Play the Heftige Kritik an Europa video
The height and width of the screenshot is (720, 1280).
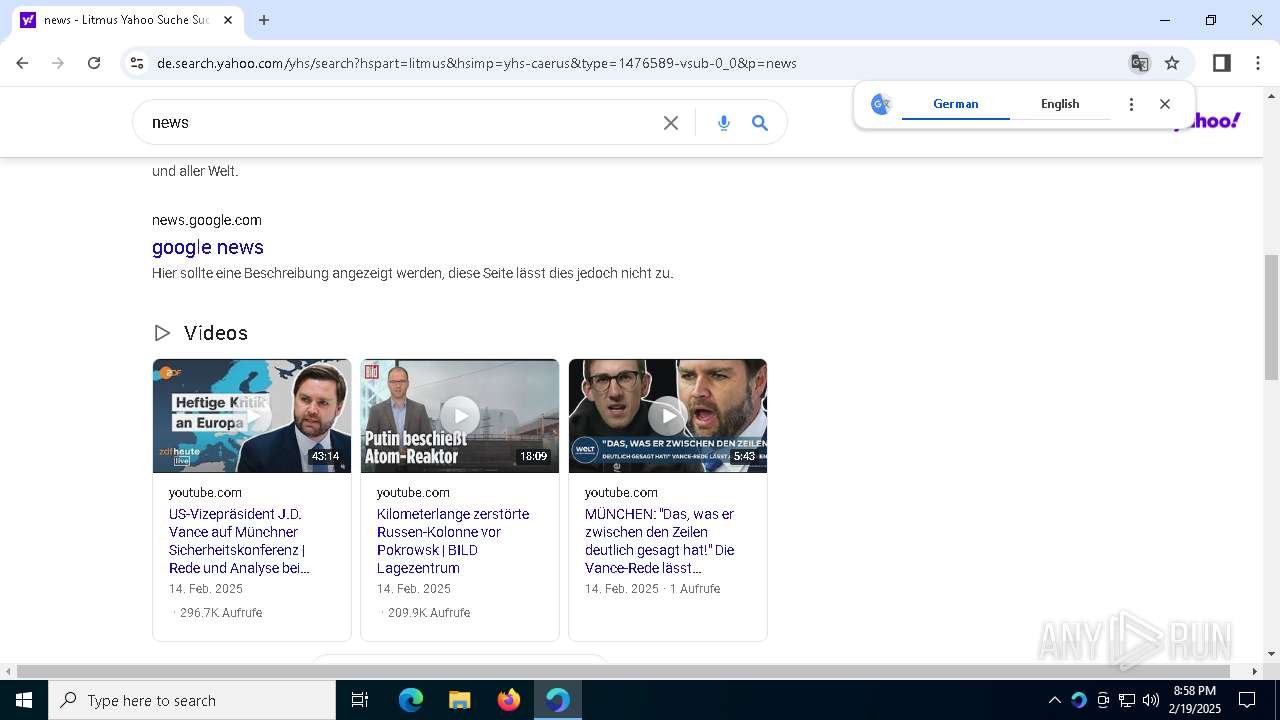pyautogui.click(x=252, y=416)
